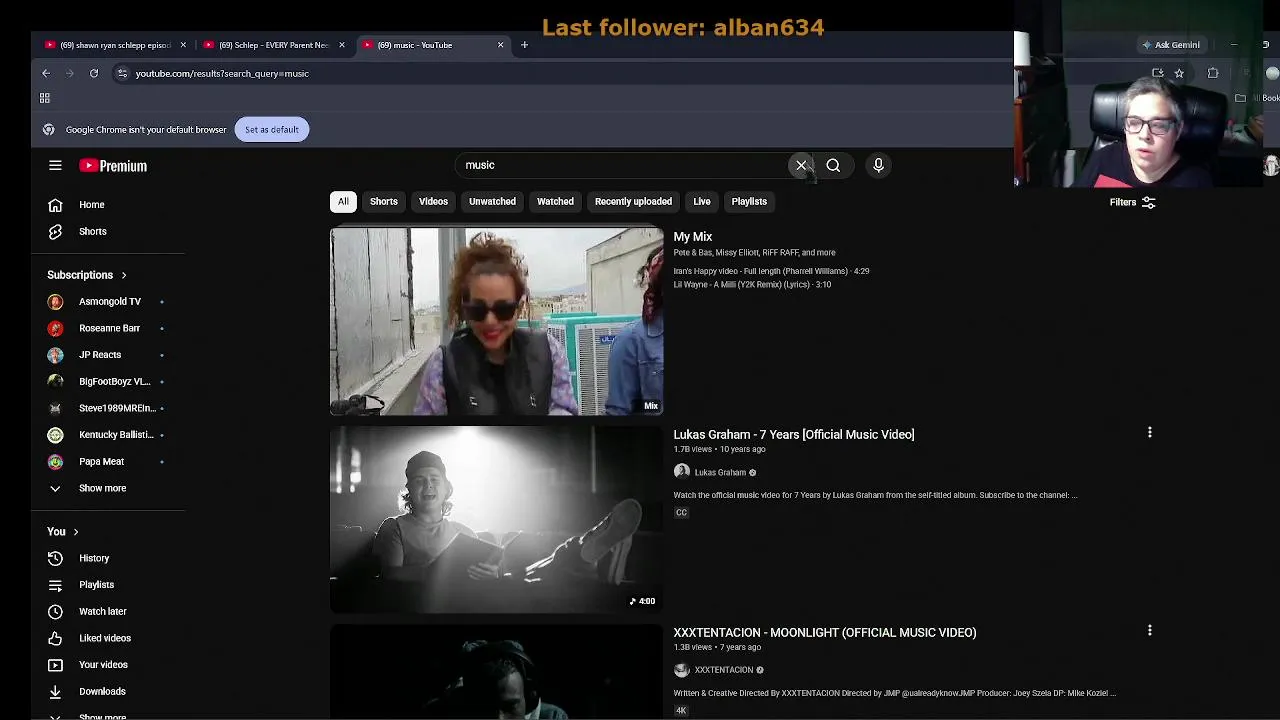Screen dimensions: 1280x720
Task: Select the Videos filter chip
Action: tap(433, 202)
